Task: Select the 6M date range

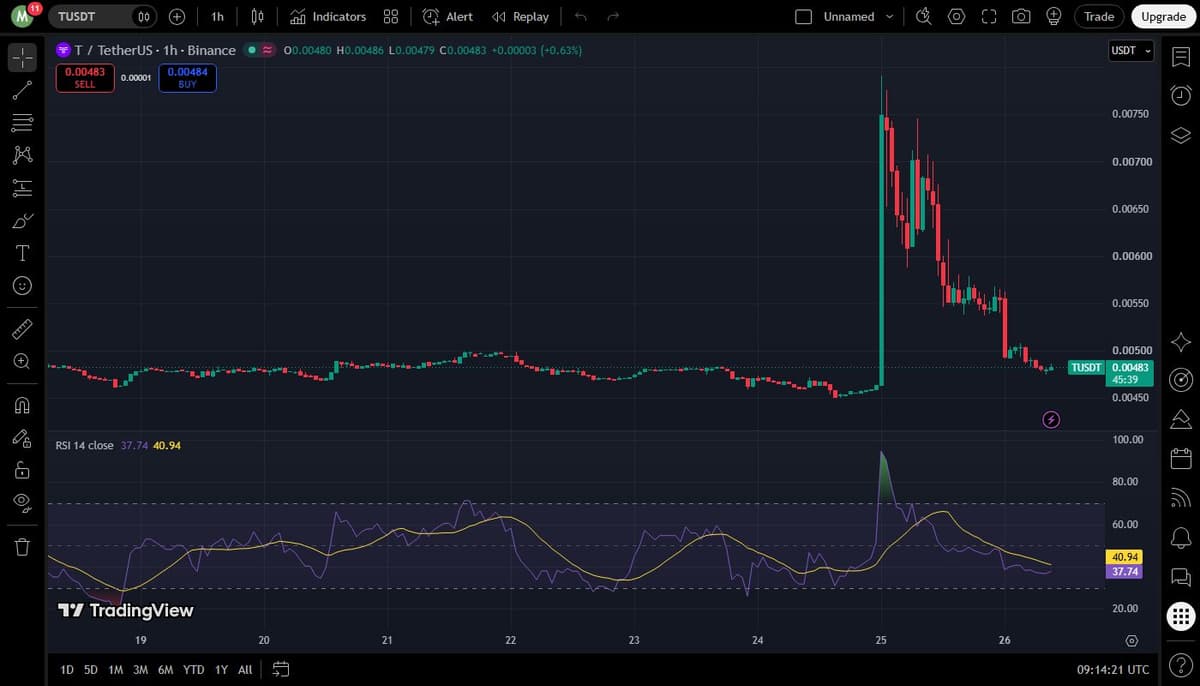Action: click(x=165, y=669)
